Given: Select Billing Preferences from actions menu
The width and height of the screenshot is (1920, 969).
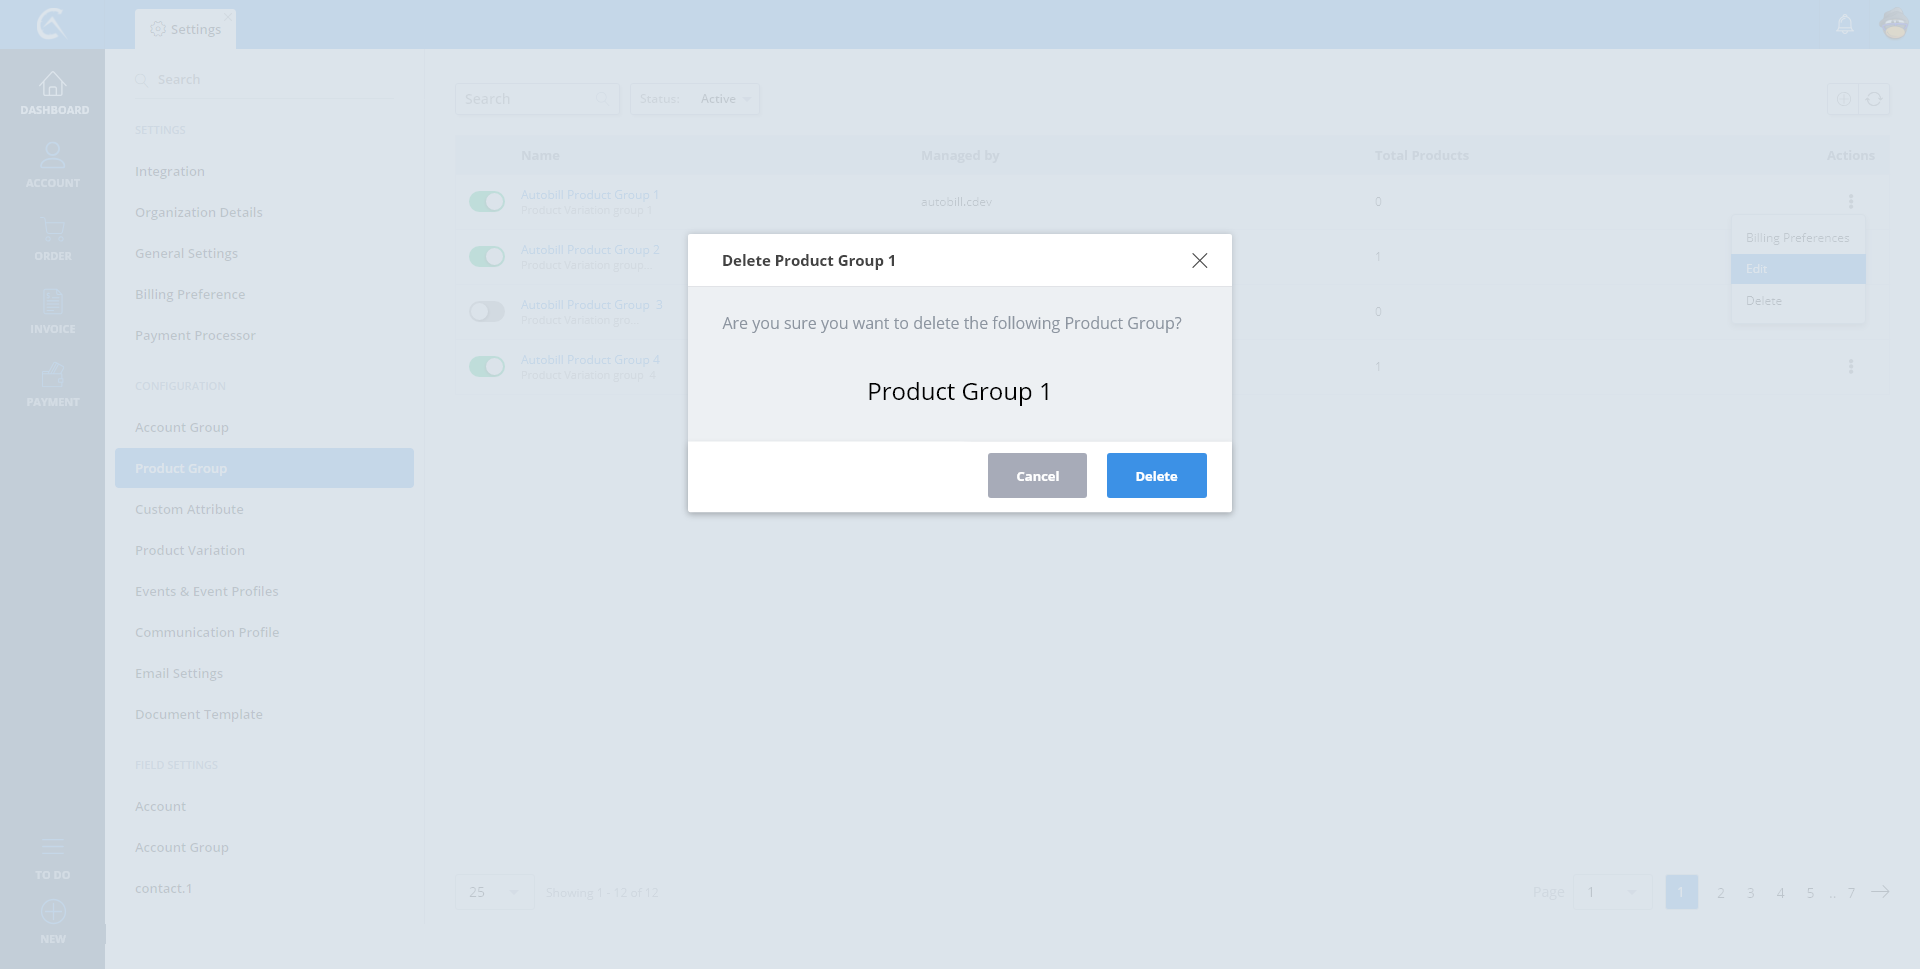Looking at the screenshot, I should coord(1797,238).
